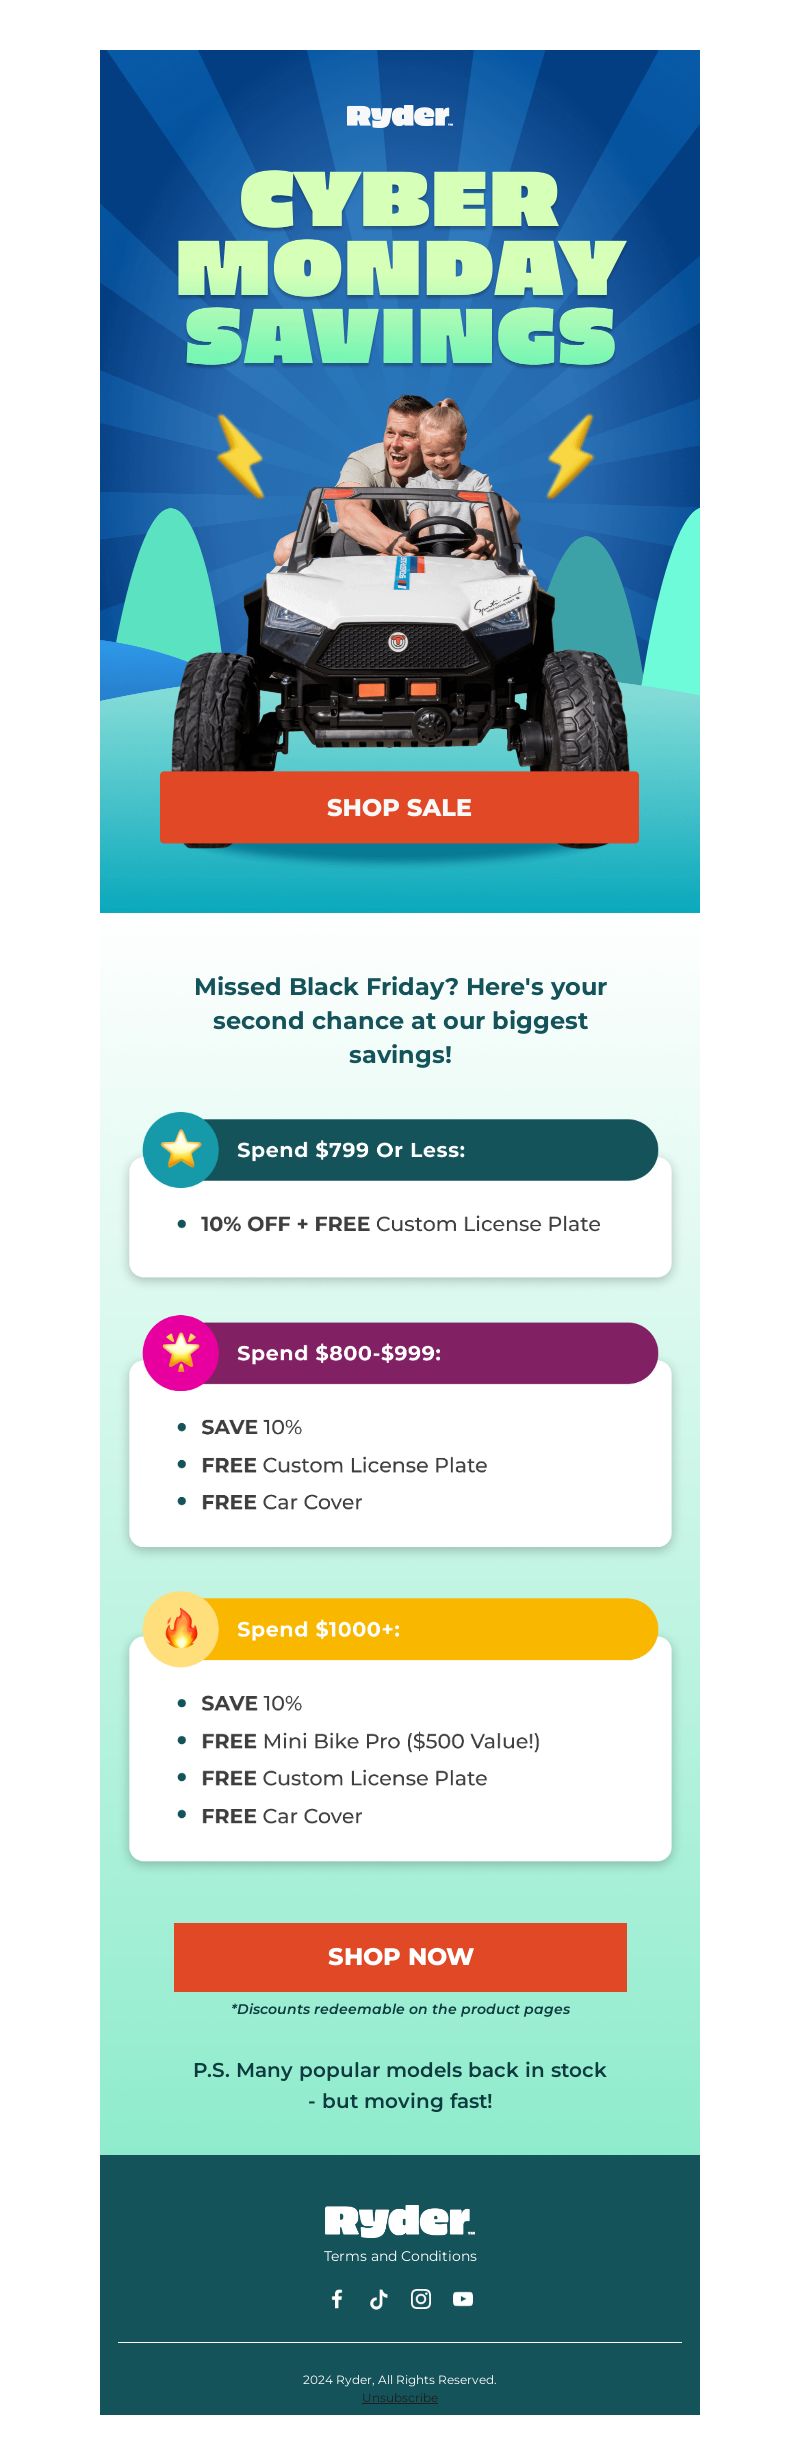Screen dimensions: 800x2454
Task: Click the Facebook icon in footer
Action: (337, 2299)
